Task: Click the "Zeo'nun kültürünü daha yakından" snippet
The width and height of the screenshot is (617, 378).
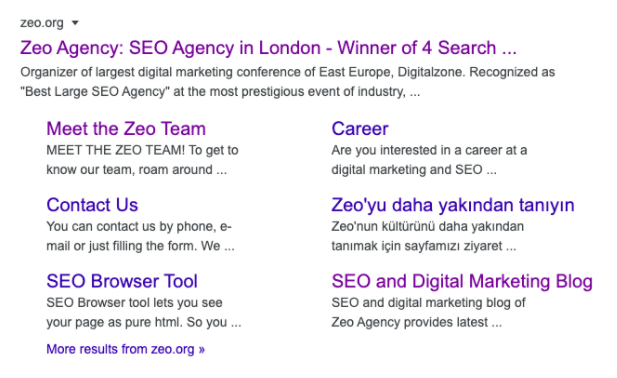Action: 427,227
